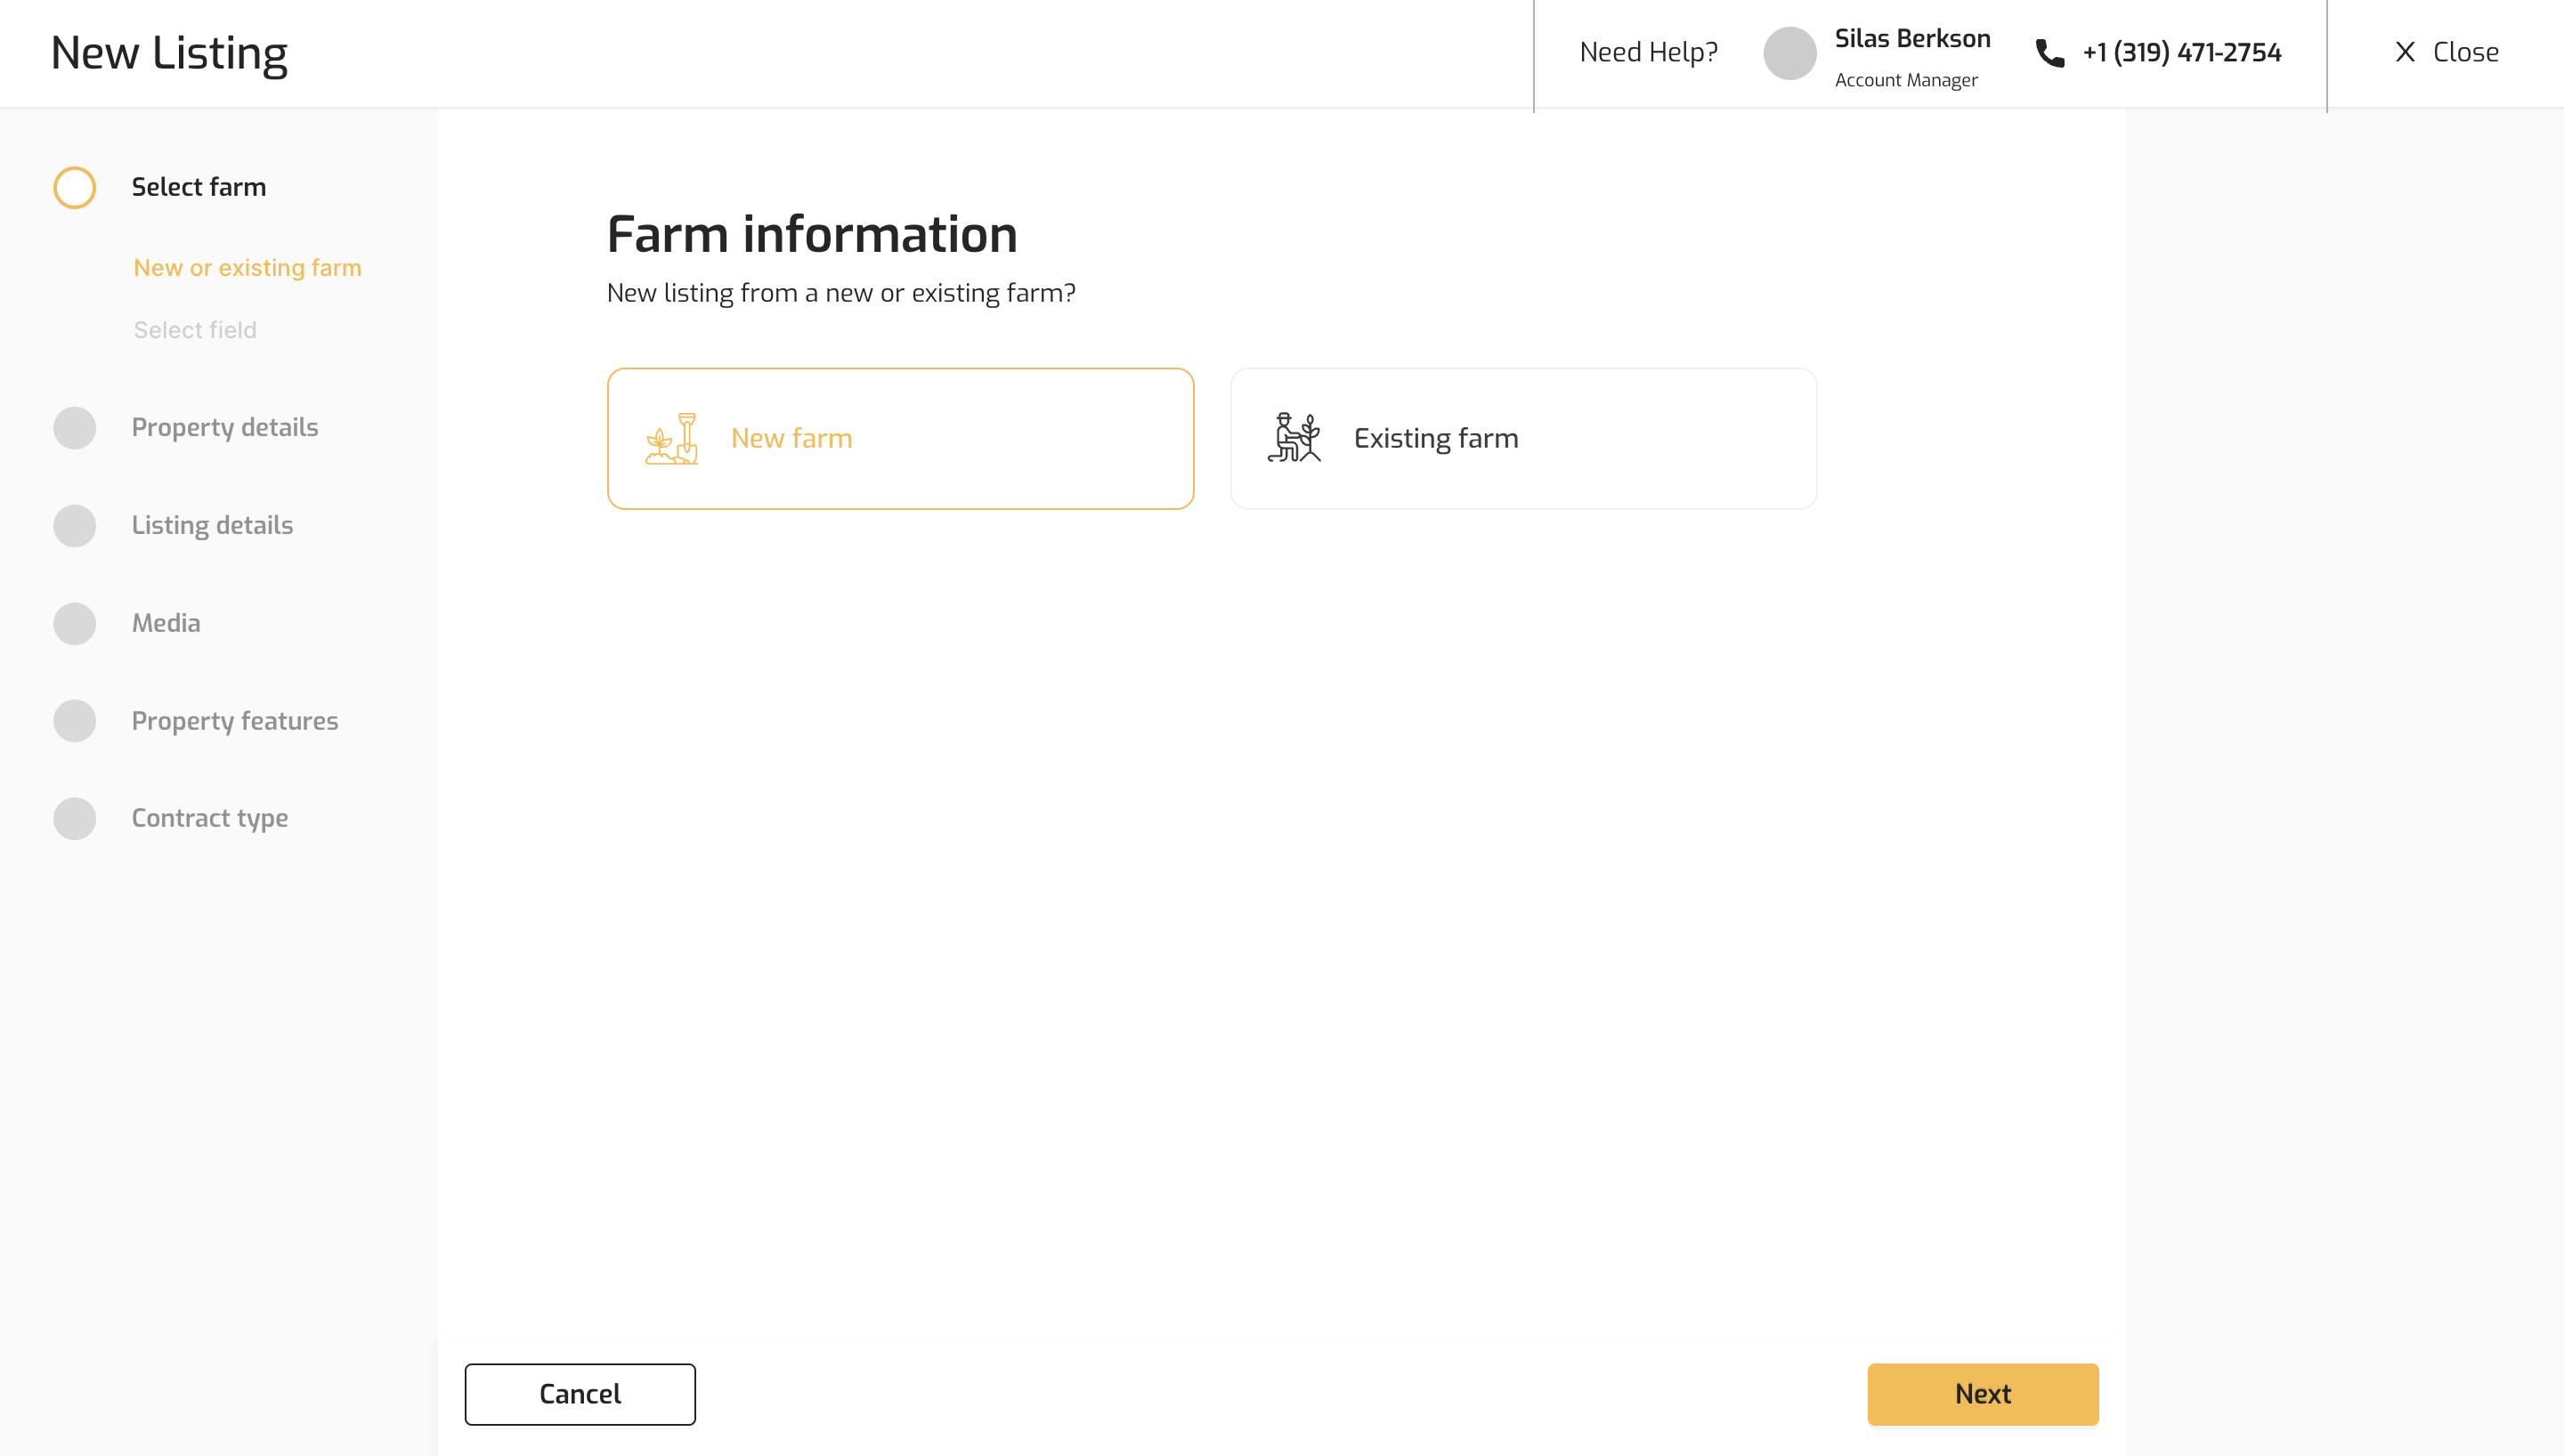The height and width of the screenshot is (1456, 2564).
Task: Go to the Select field substep
Action: click(x=195, y=330)
